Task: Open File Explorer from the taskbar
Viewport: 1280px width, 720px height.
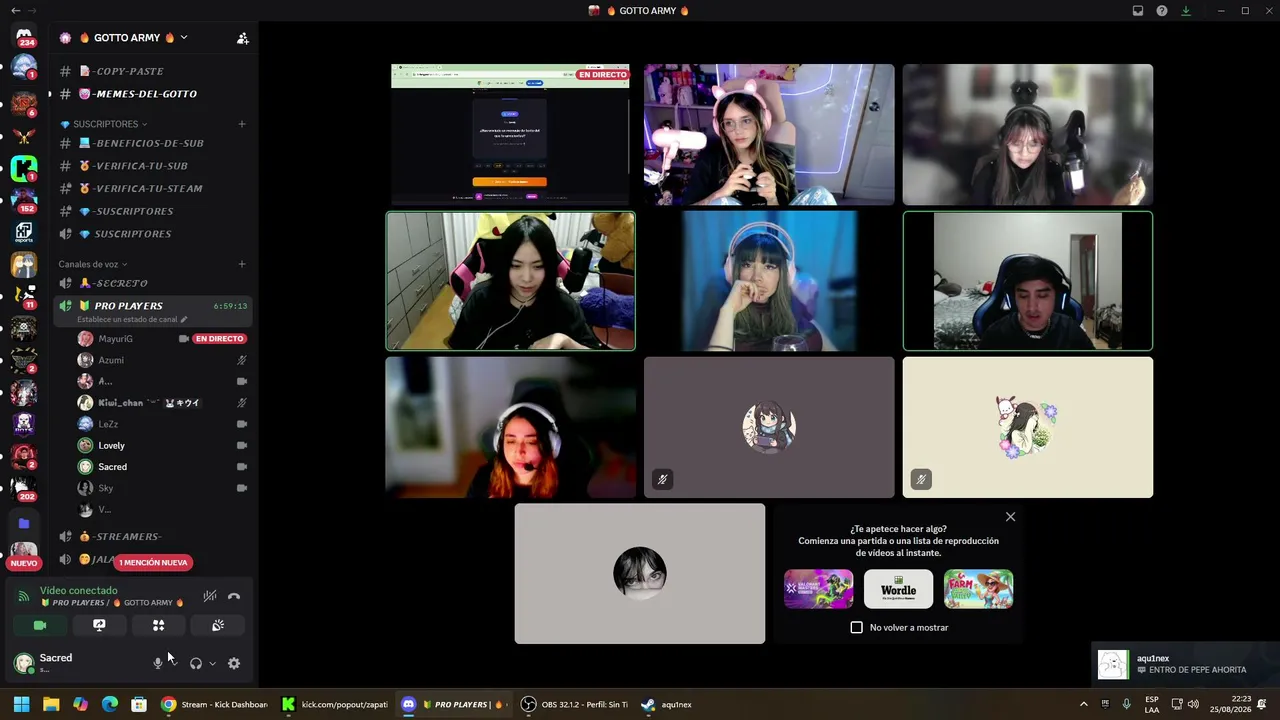Action: [51, 704]
